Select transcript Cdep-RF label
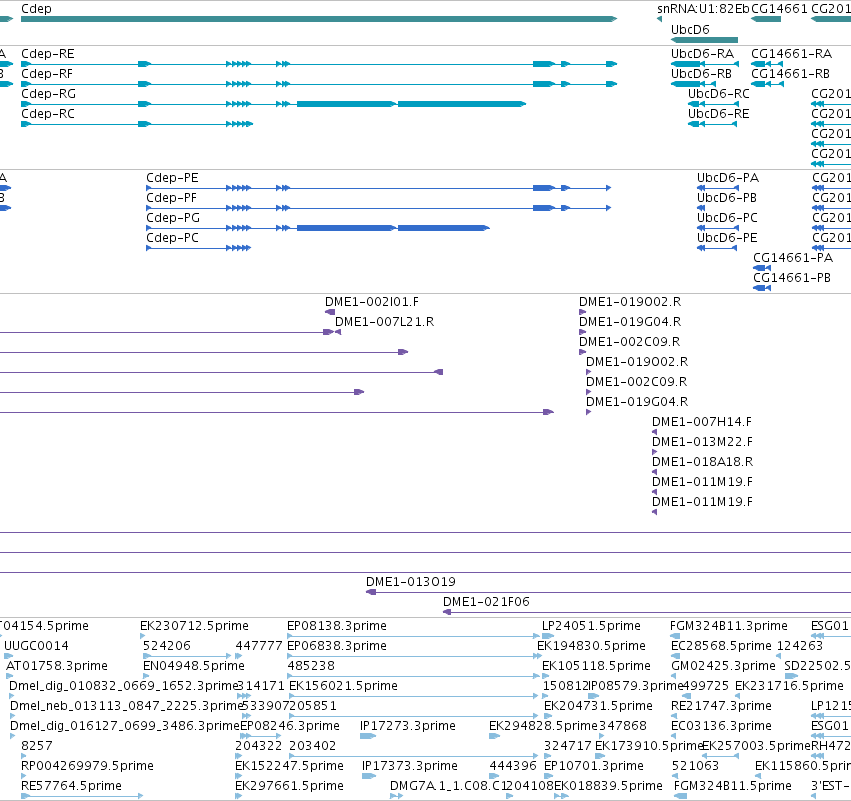This screenshot has width=851, height=801. [47, 74]
